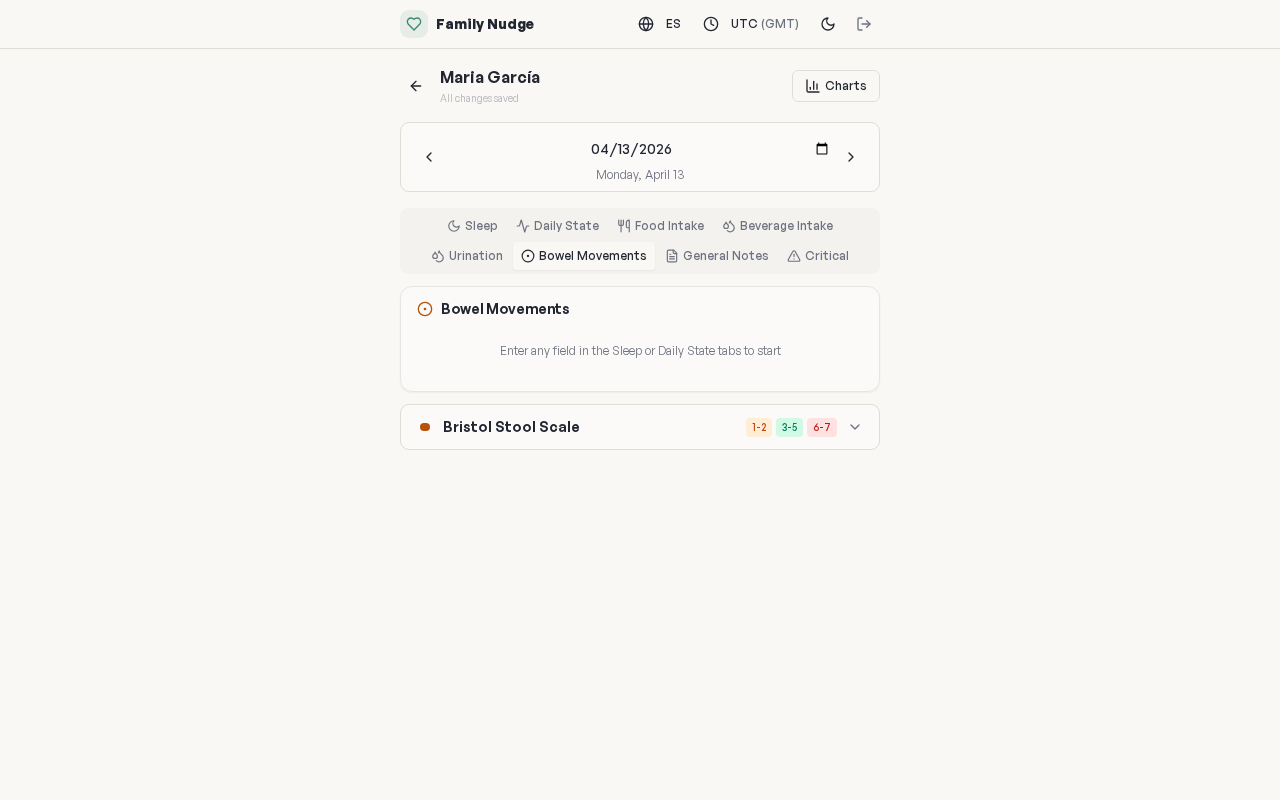
Task: Open the calendar date picker icon
Action: (822, 149)
